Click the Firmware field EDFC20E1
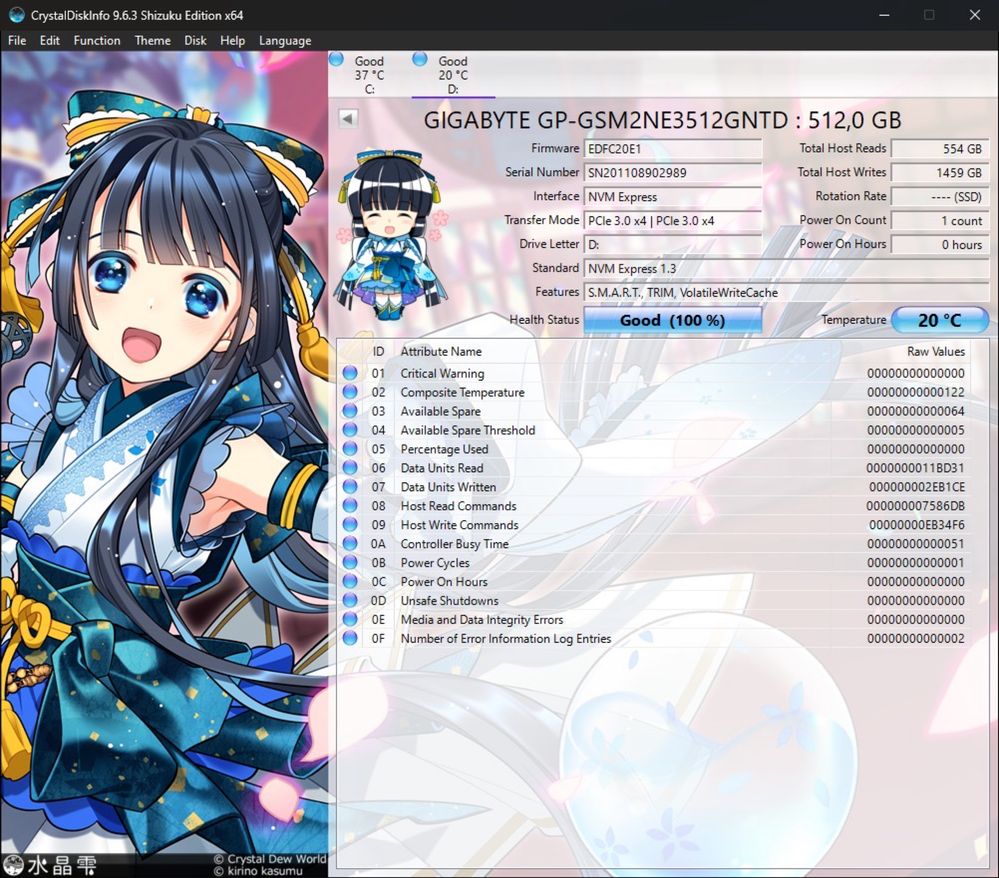999x878 pixels. tap(673, 148)
